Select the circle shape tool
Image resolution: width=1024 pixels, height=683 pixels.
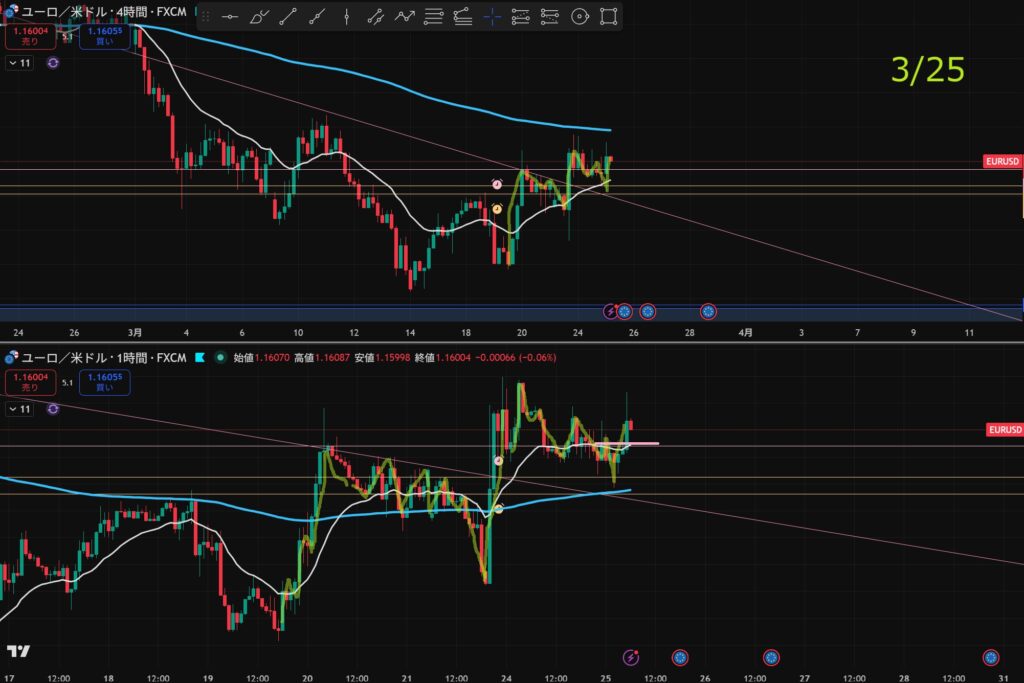579,17
